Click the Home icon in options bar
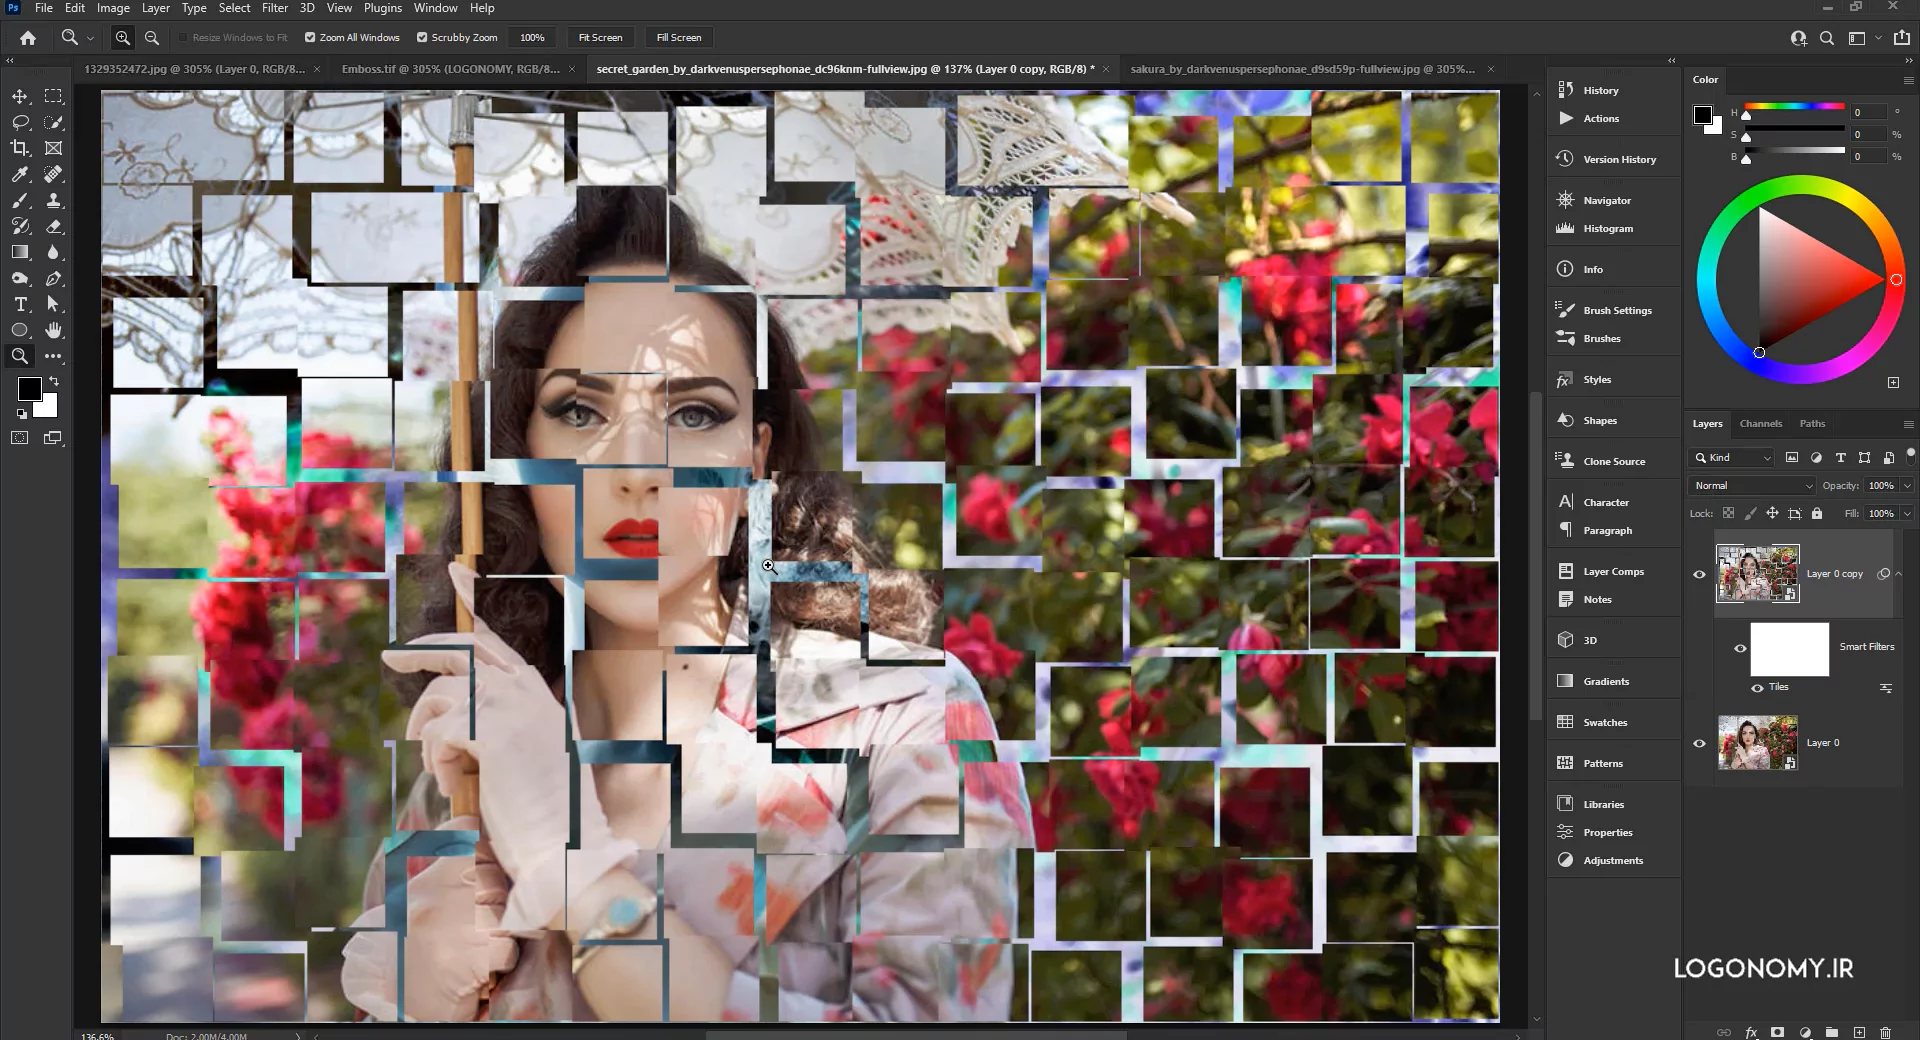Image resolution: width=1920 pixels, height=1040 pixels. coord(28,38)
